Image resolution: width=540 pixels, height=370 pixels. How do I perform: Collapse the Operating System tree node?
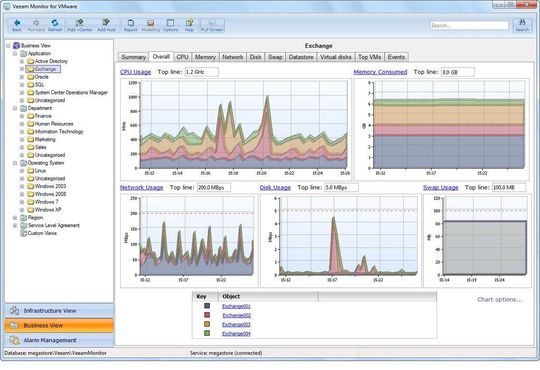click(15, 163)
